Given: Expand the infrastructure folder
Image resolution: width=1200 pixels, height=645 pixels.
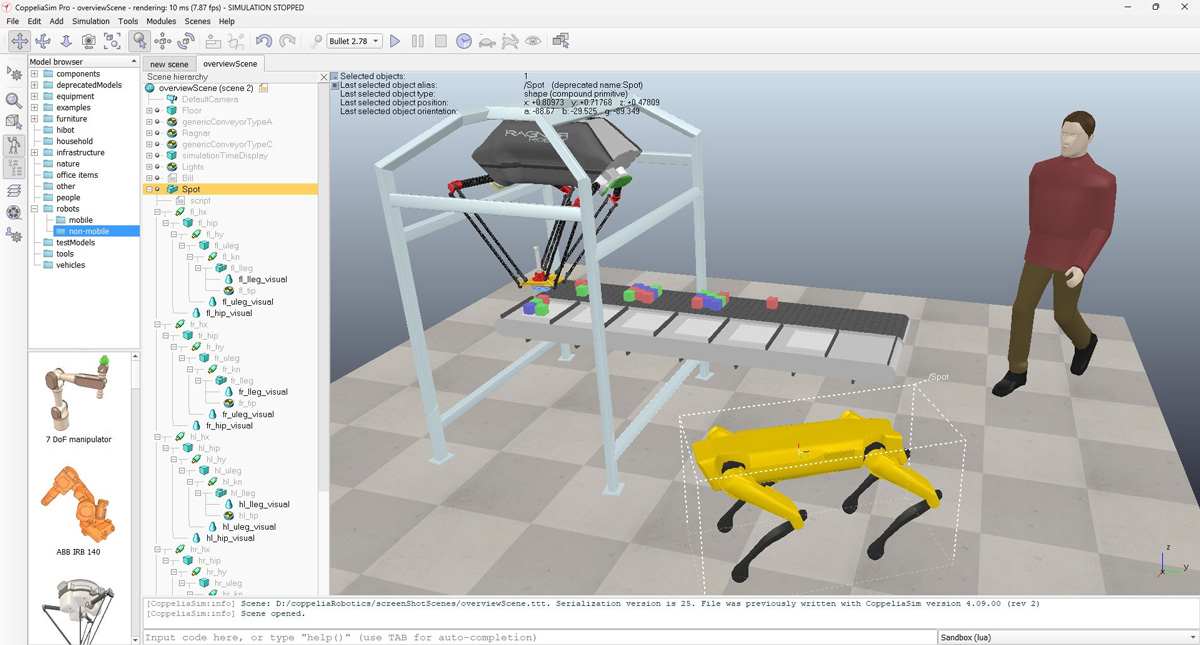Looking at the screenshot, I should [35, 153].
